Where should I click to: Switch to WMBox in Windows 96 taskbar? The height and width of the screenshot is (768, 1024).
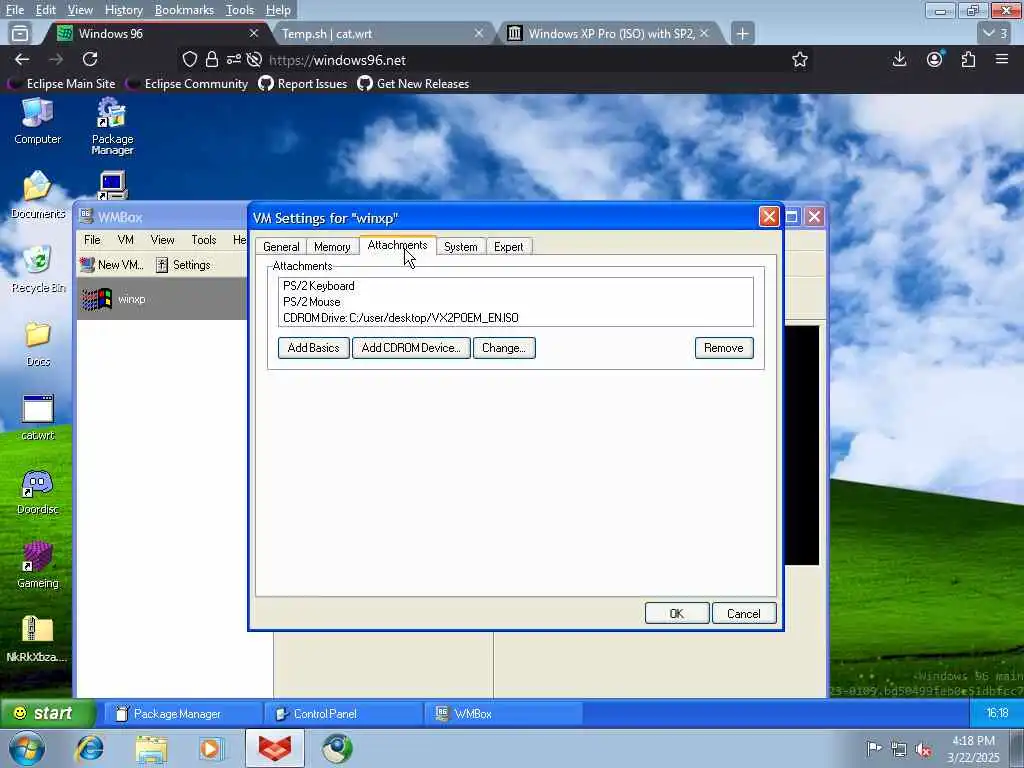(x=503, y=714)
